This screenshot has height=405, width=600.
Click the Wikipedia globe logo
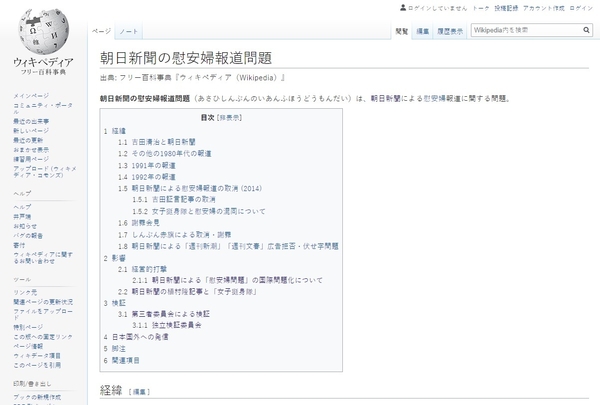pyautogui.click(x=43, y=32)
